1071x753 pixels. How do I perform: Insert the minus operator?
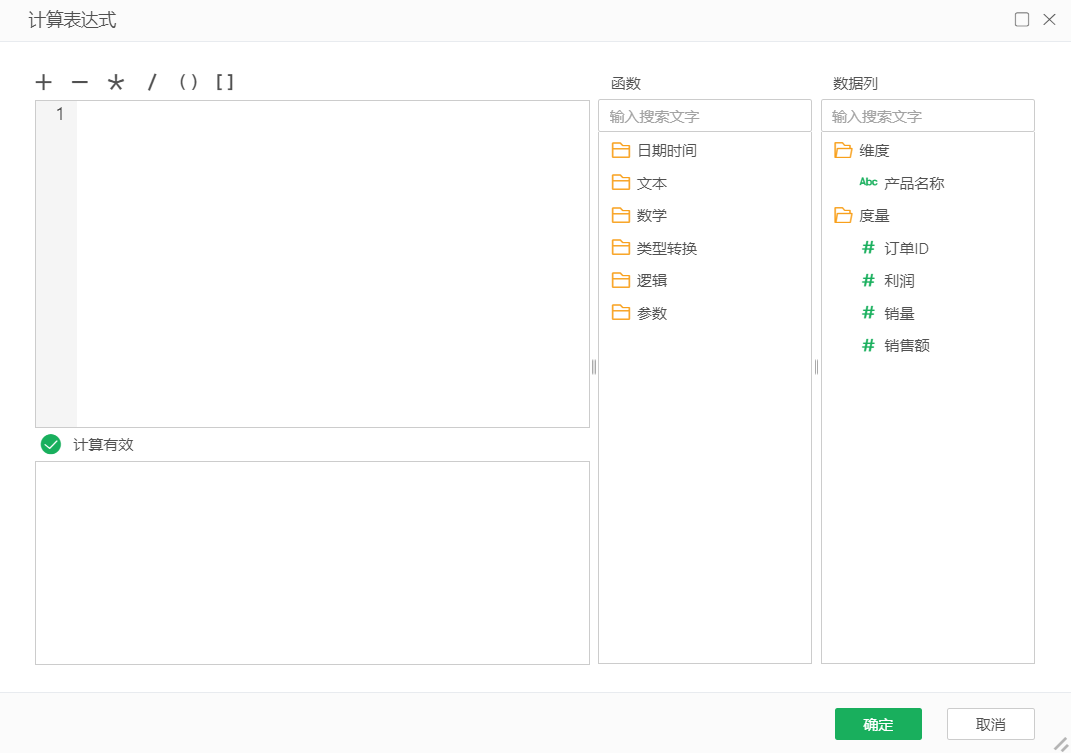pos(80,83)
